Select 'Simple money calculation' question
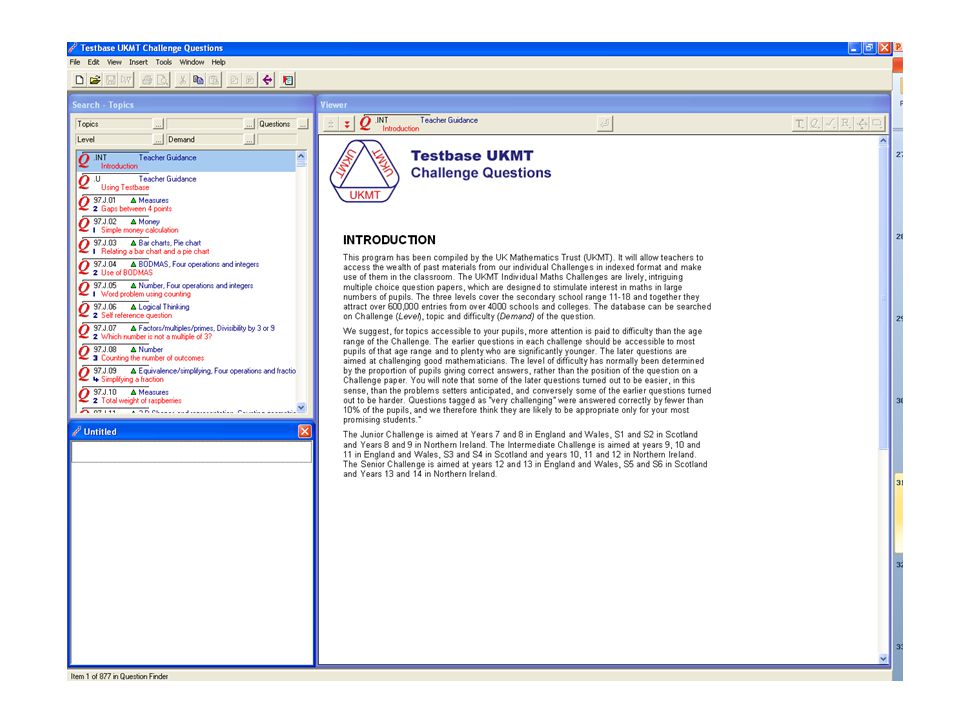Screen dimensions: 960x720 pos(186,226)
